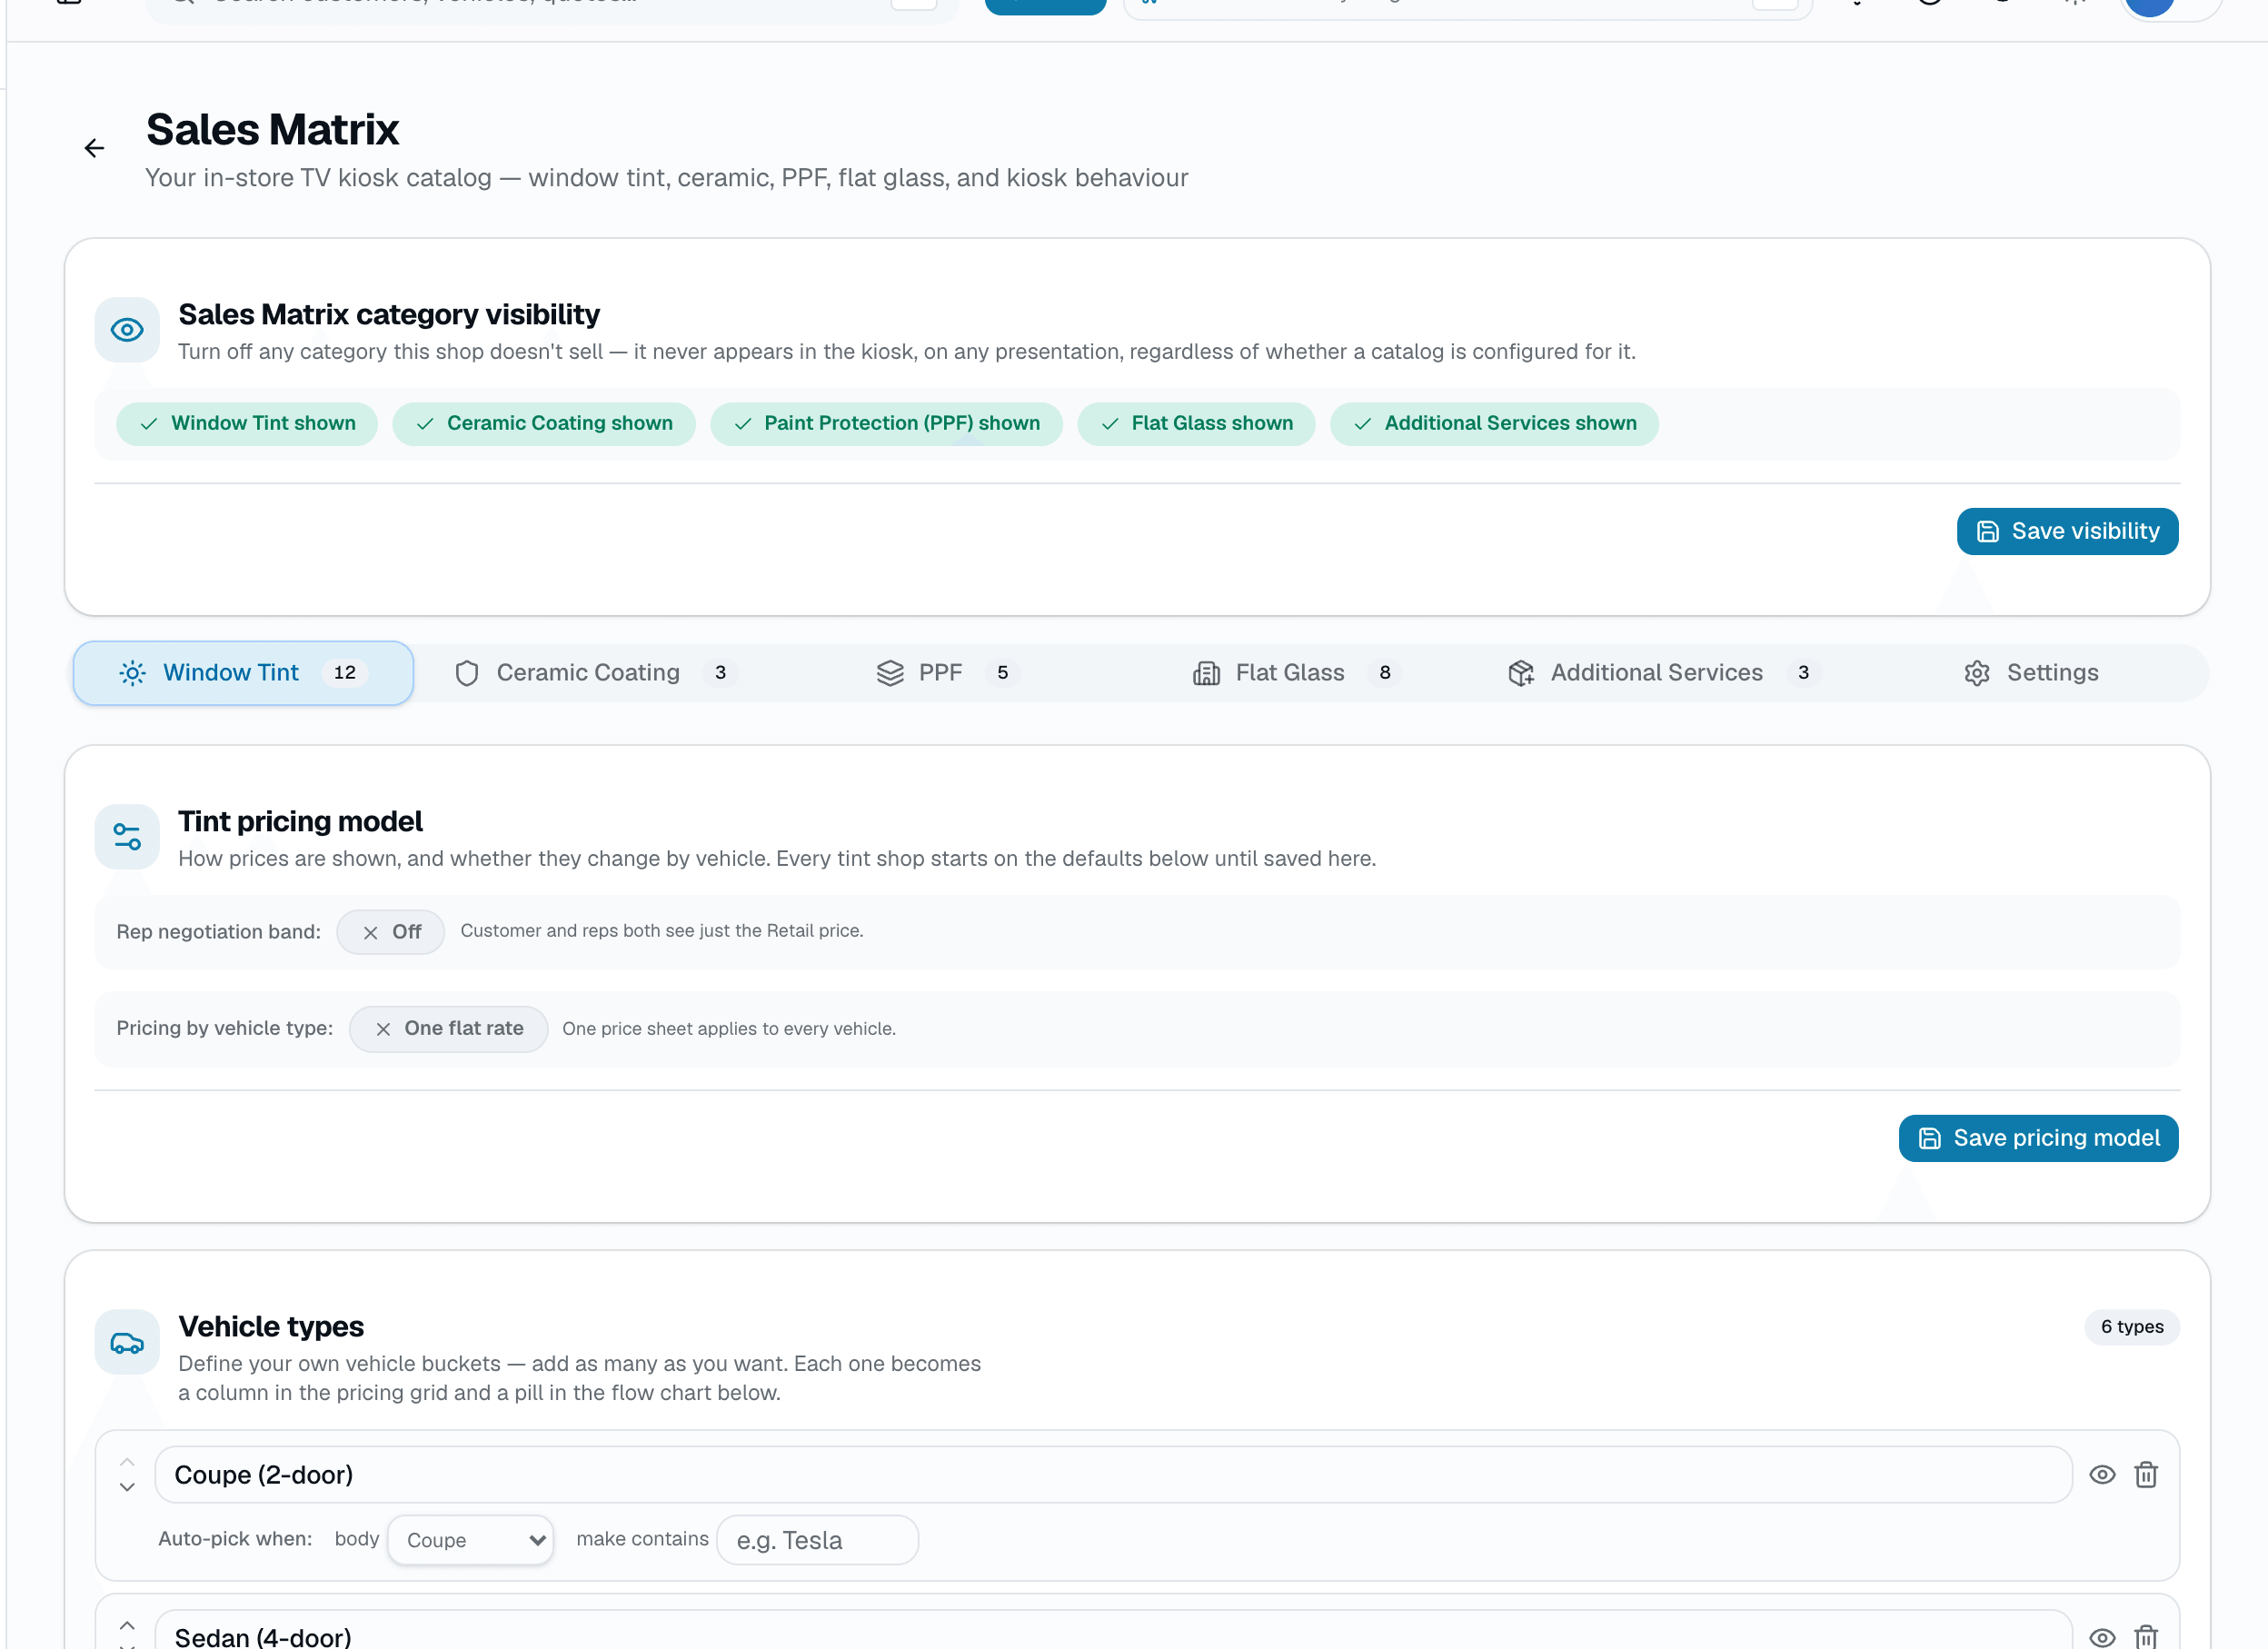Click the eye icon beside category visibility heading
This screenshot has height=1649, width=2268.
point(127,330)
